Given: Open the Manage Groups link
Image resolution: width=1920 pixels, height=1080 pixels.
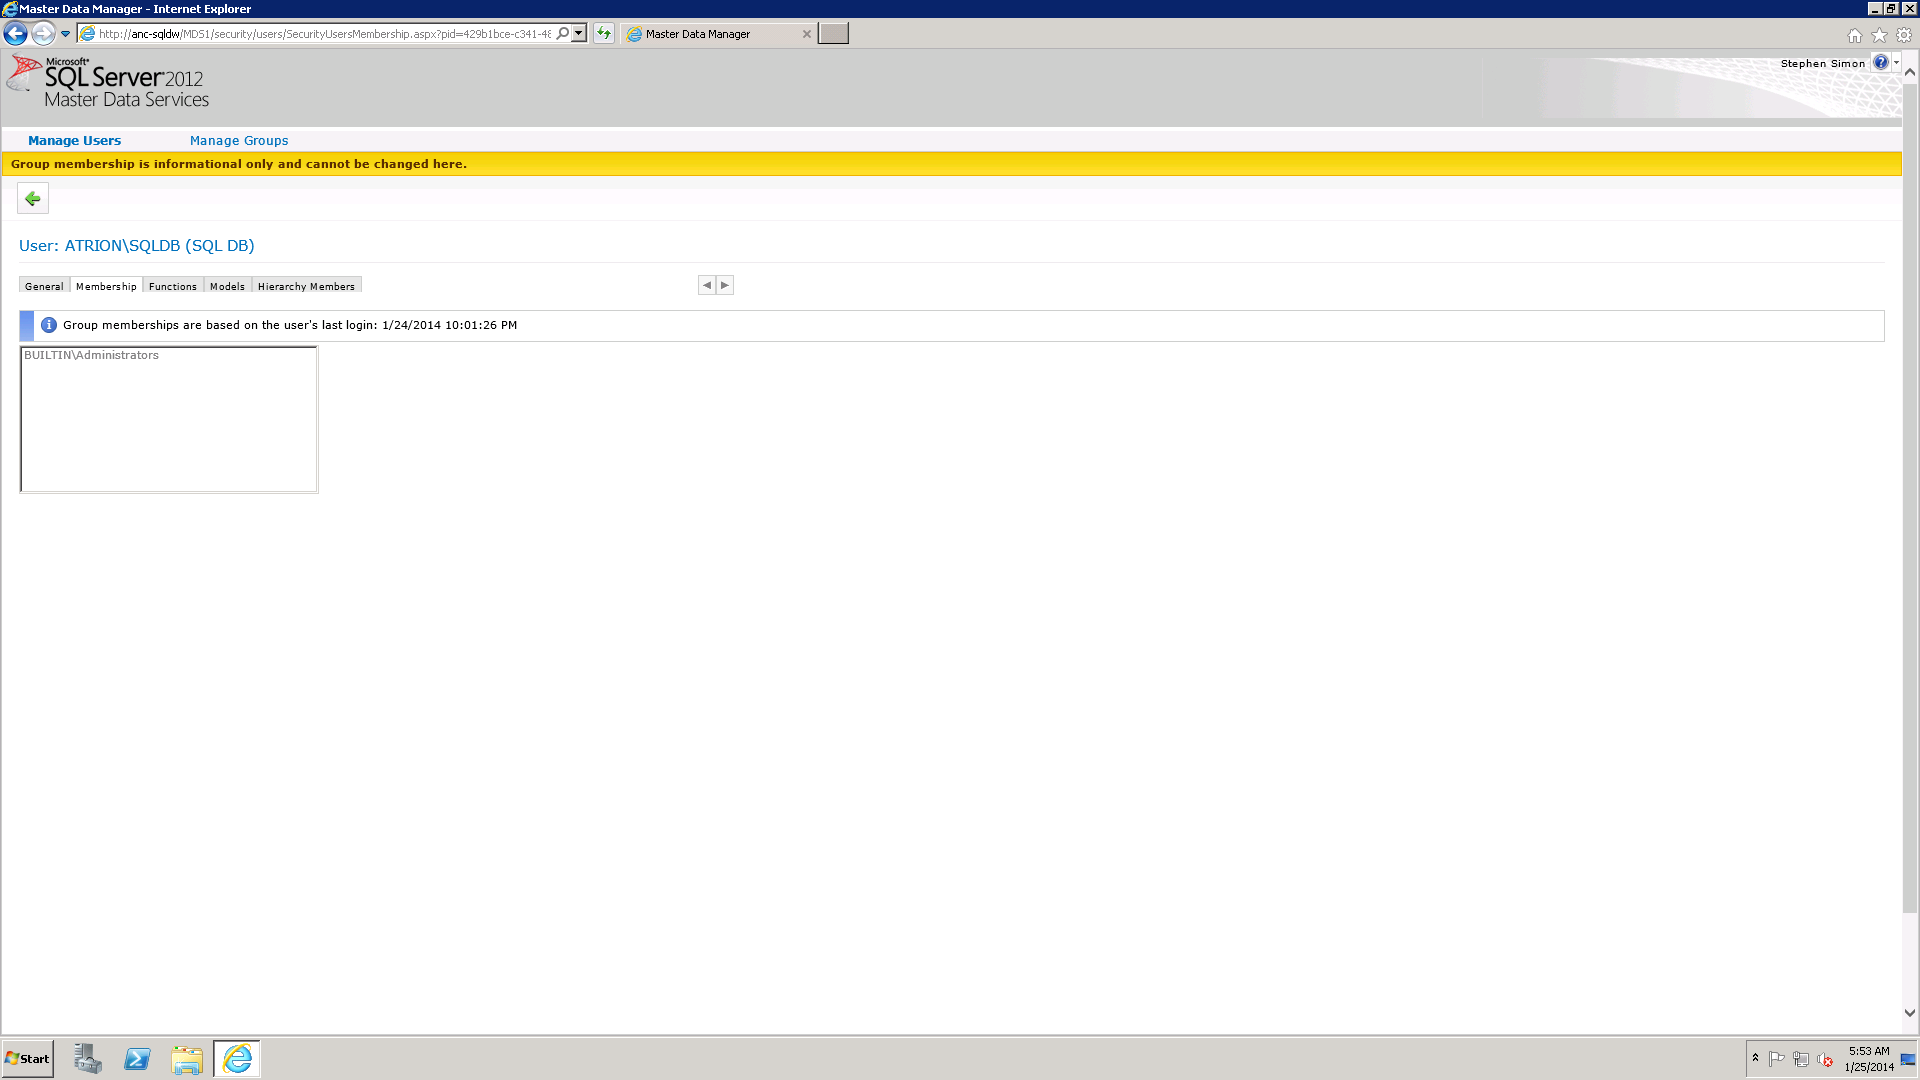Looking at the screenshot, I should click(239, 141).
